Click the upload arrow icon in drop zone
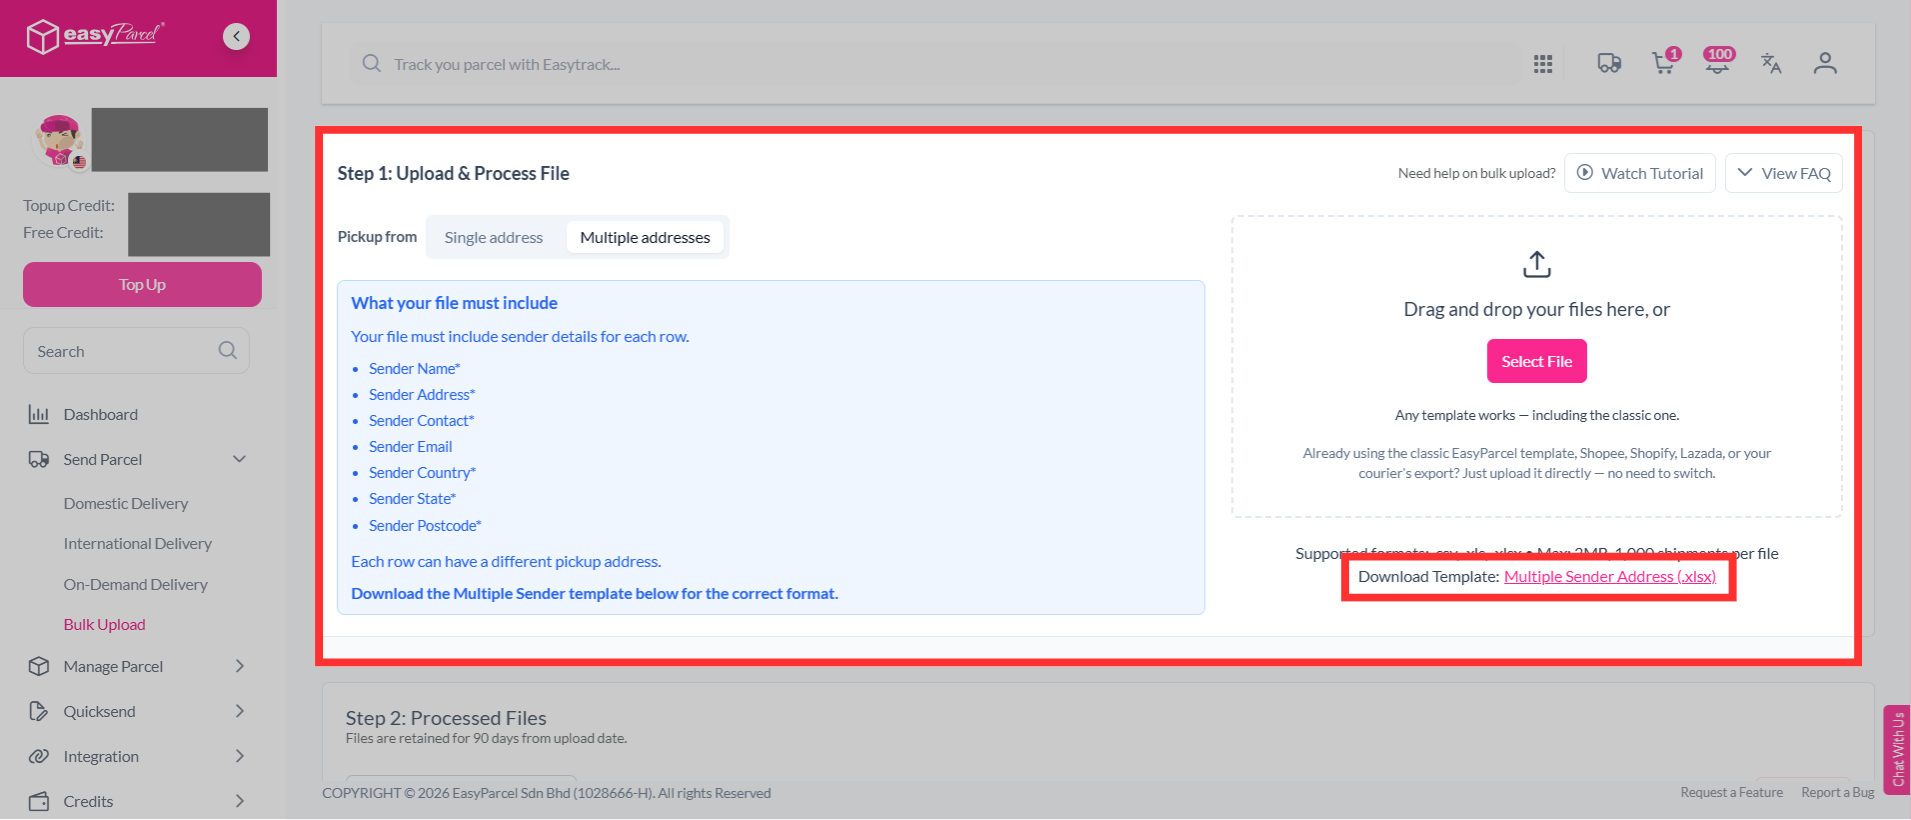Viewport: 1911px width, 820px height. click(1537, 264)
